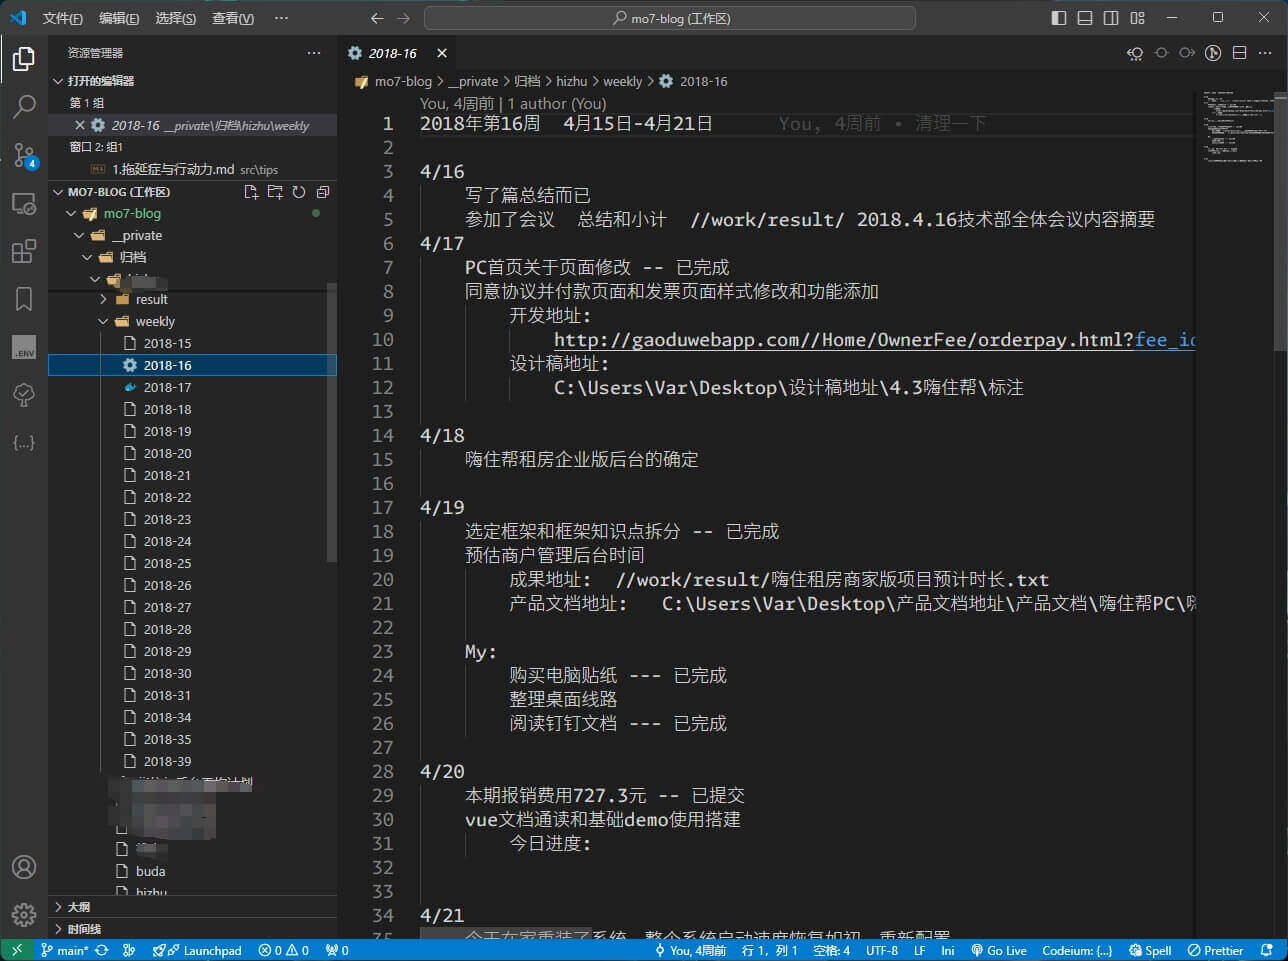The height and width of the screenshot is (961, 1288).
Task: Open the Source Control view
Action: [24, 154]
